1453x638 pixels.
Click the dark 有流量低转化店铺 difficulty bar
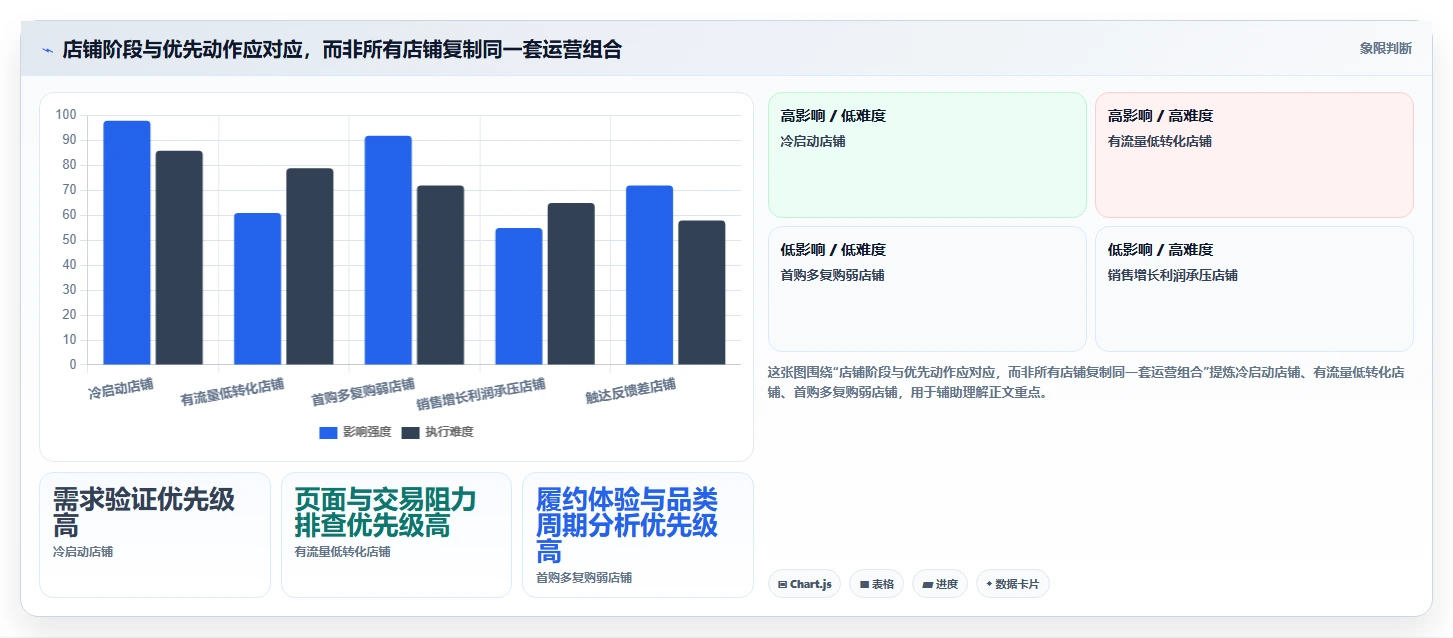[x=310, y=267]
